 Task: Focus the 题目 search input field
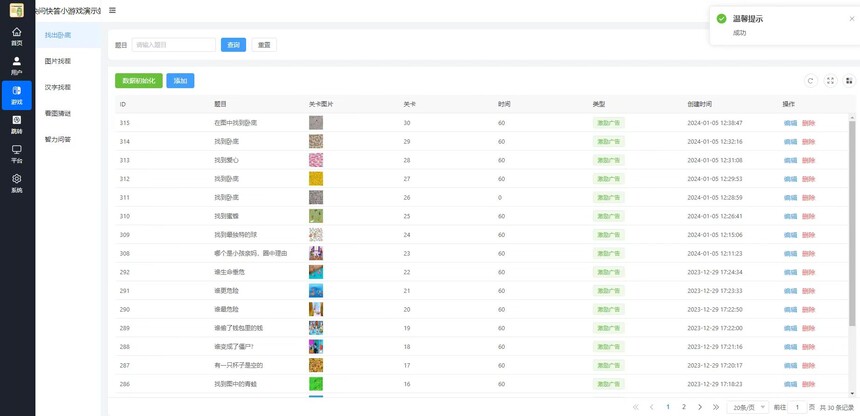tap(173, 45)
